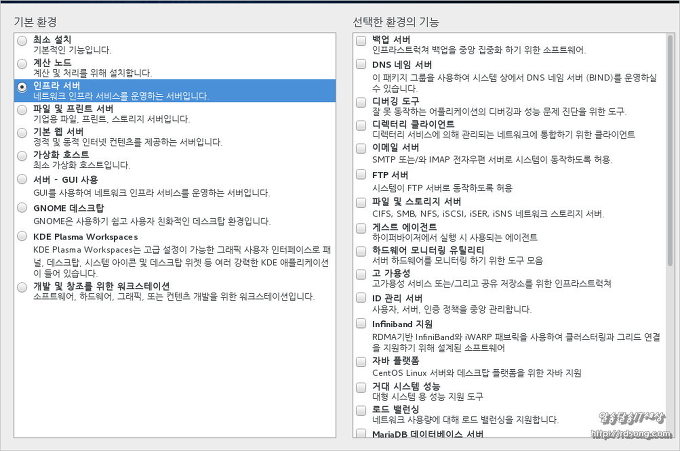Choose the 계산 노드 environment option
Viewport: 680px width, 451px height.
tap(22, 63)
